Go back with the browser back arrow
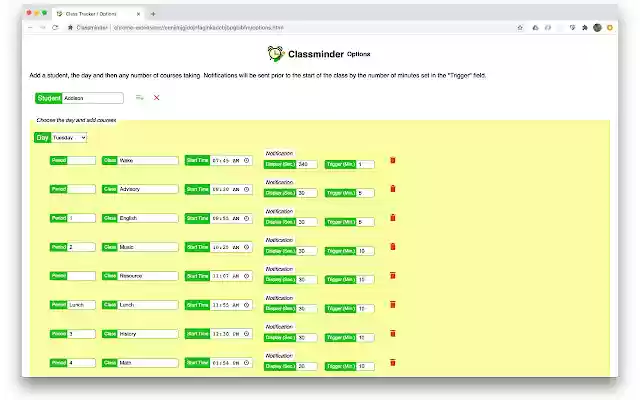The height and width of the screenshot is (400, 640). tap(30, 28)
